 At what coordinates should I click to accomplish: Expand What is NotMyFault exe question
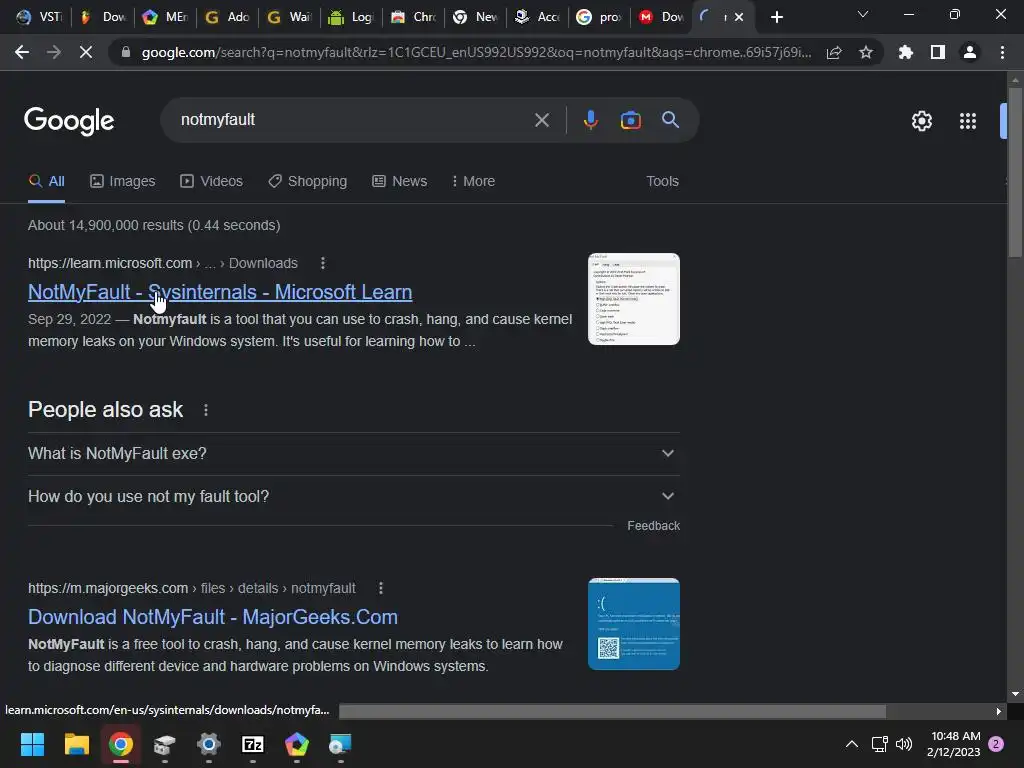(353, 453)
